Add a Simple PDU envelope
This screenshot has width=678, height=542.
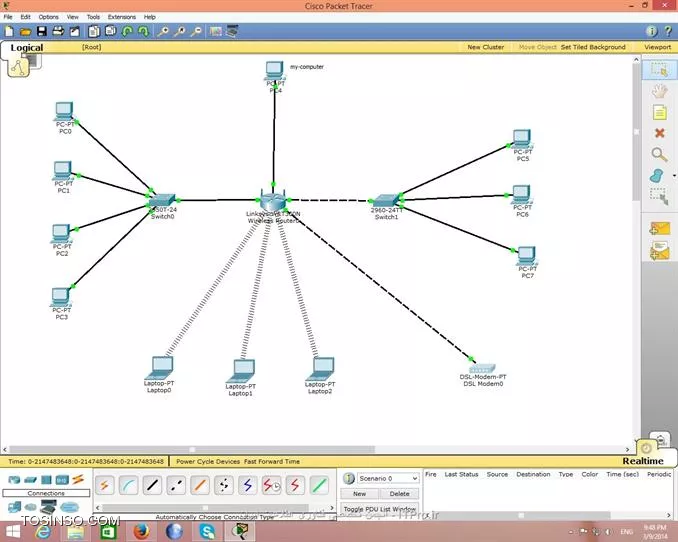660,228
